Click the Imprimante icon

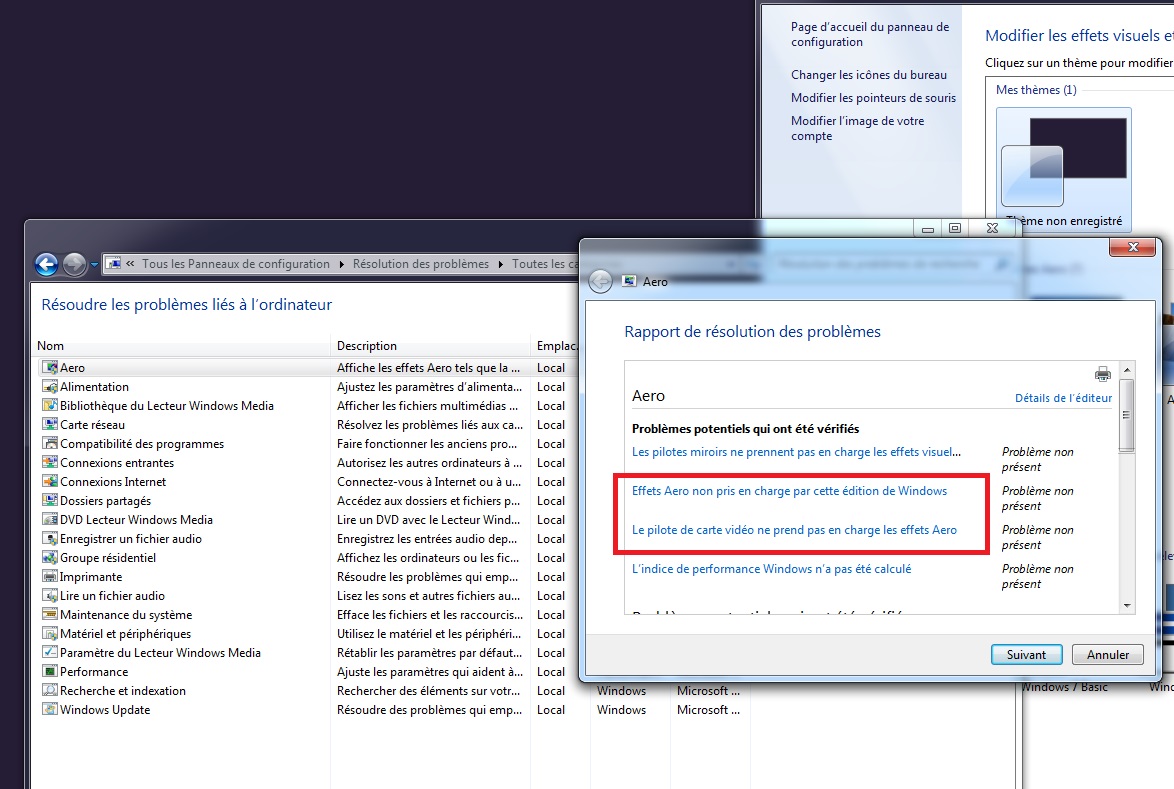50,576
